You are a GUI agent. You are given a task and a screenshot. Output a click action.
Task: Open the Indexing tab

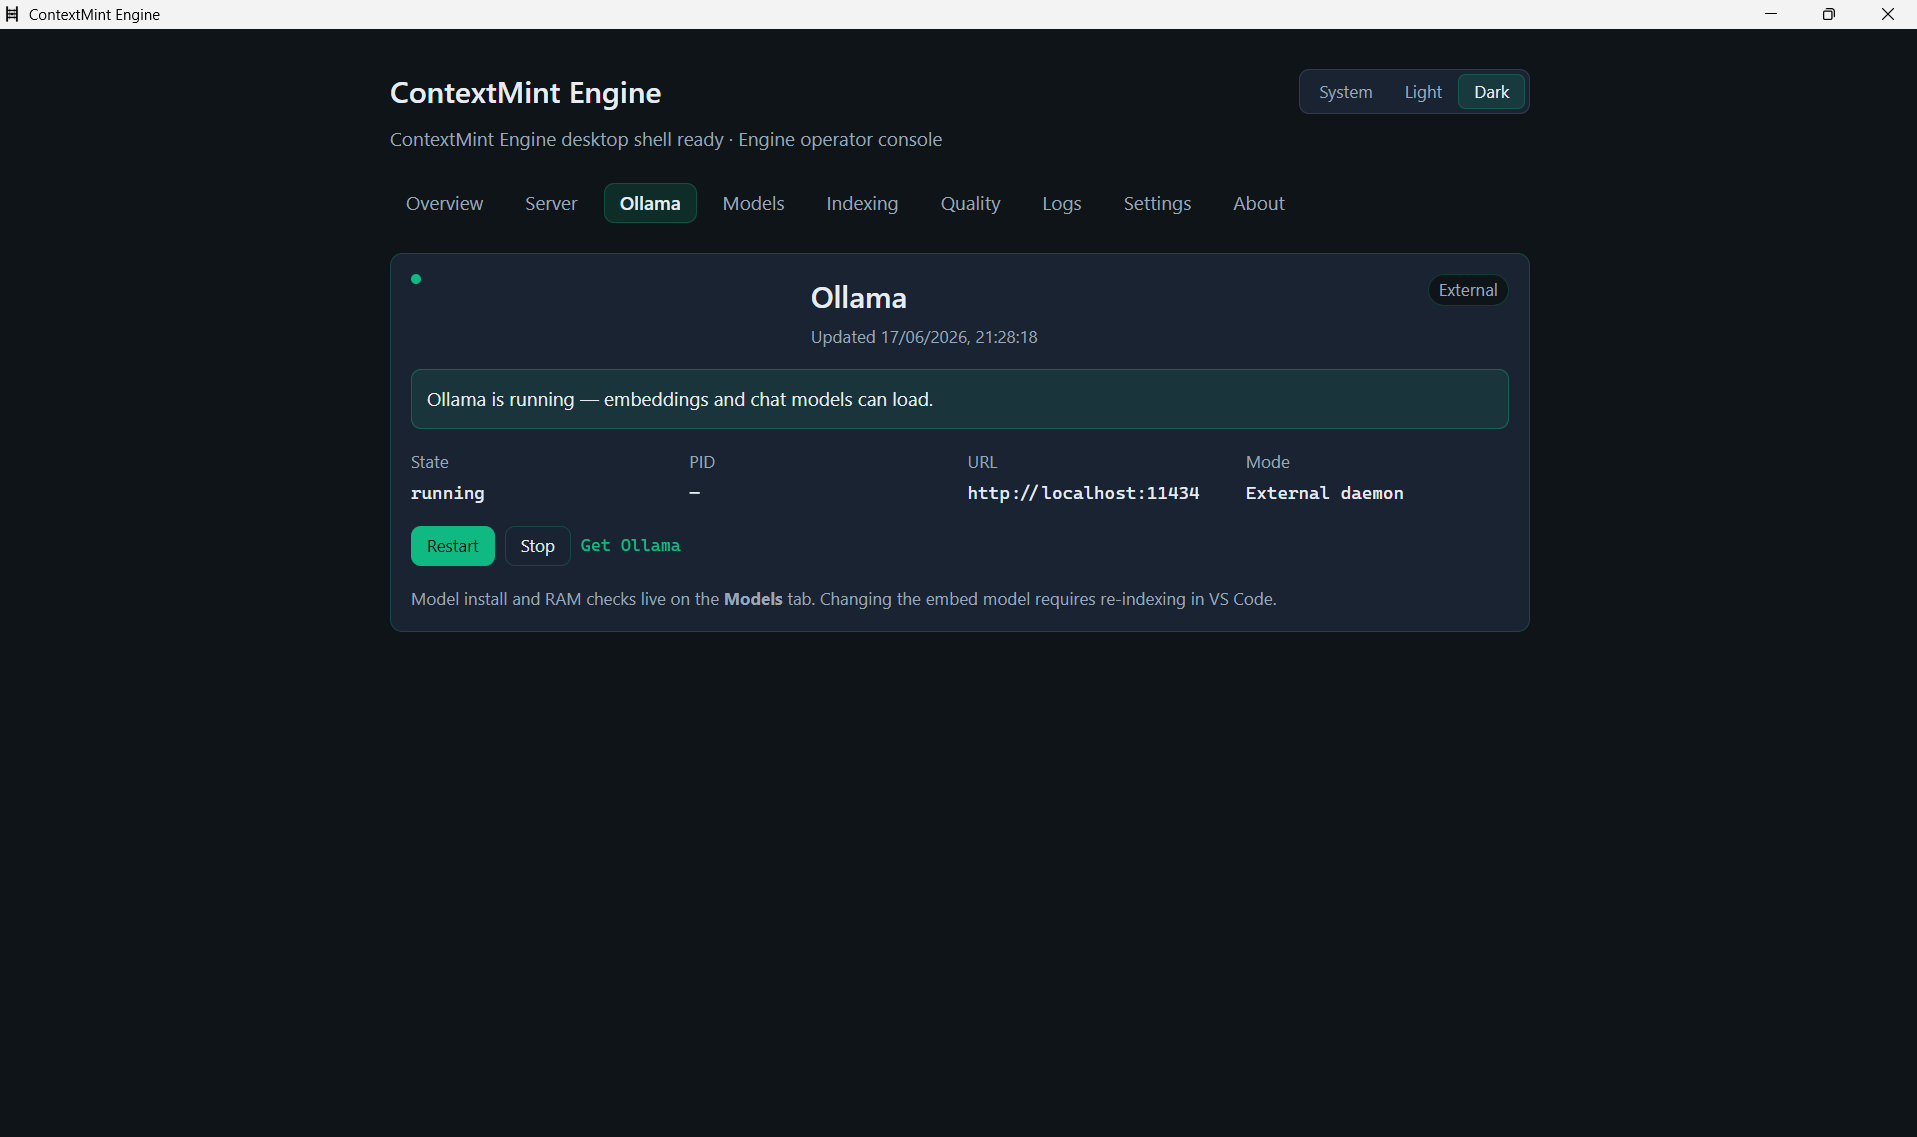coord(862,203)
